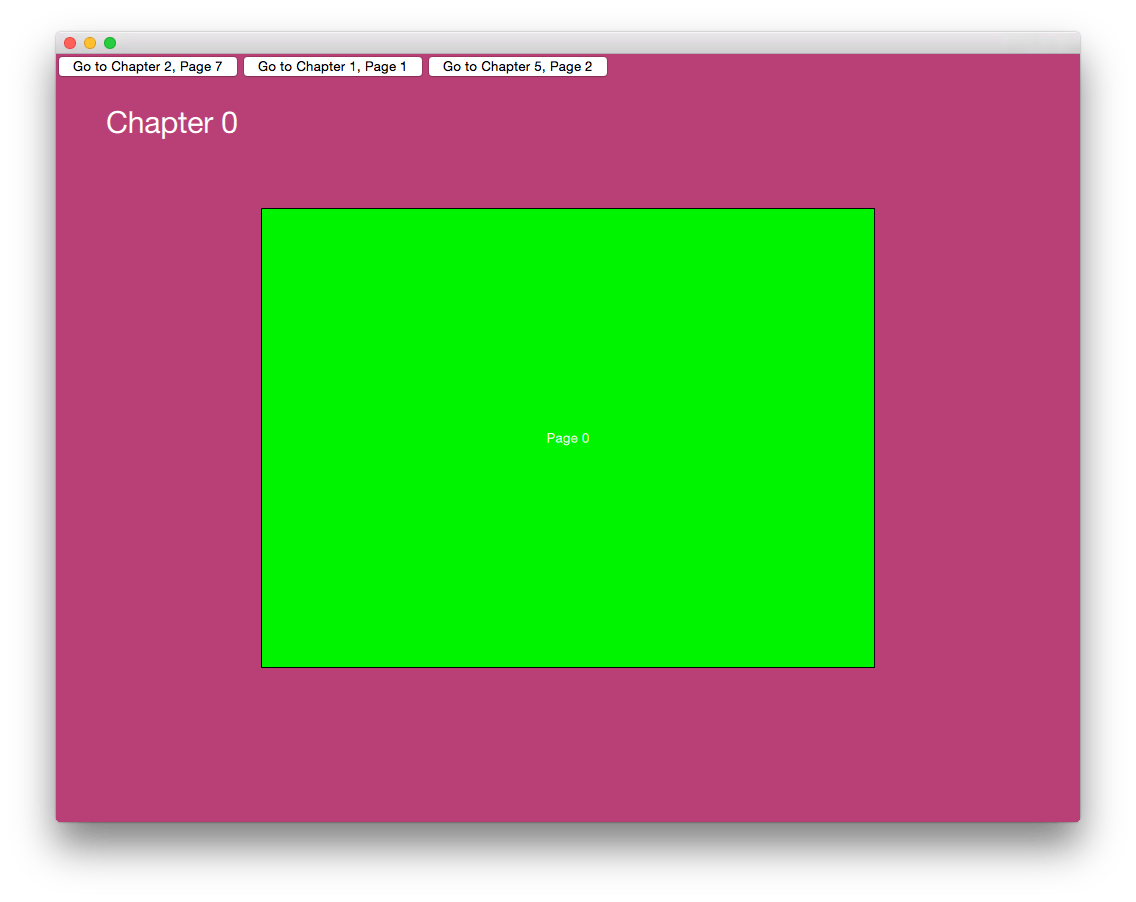Jump to Chapter 5 via the rightmost button

(x=517, y=66)
